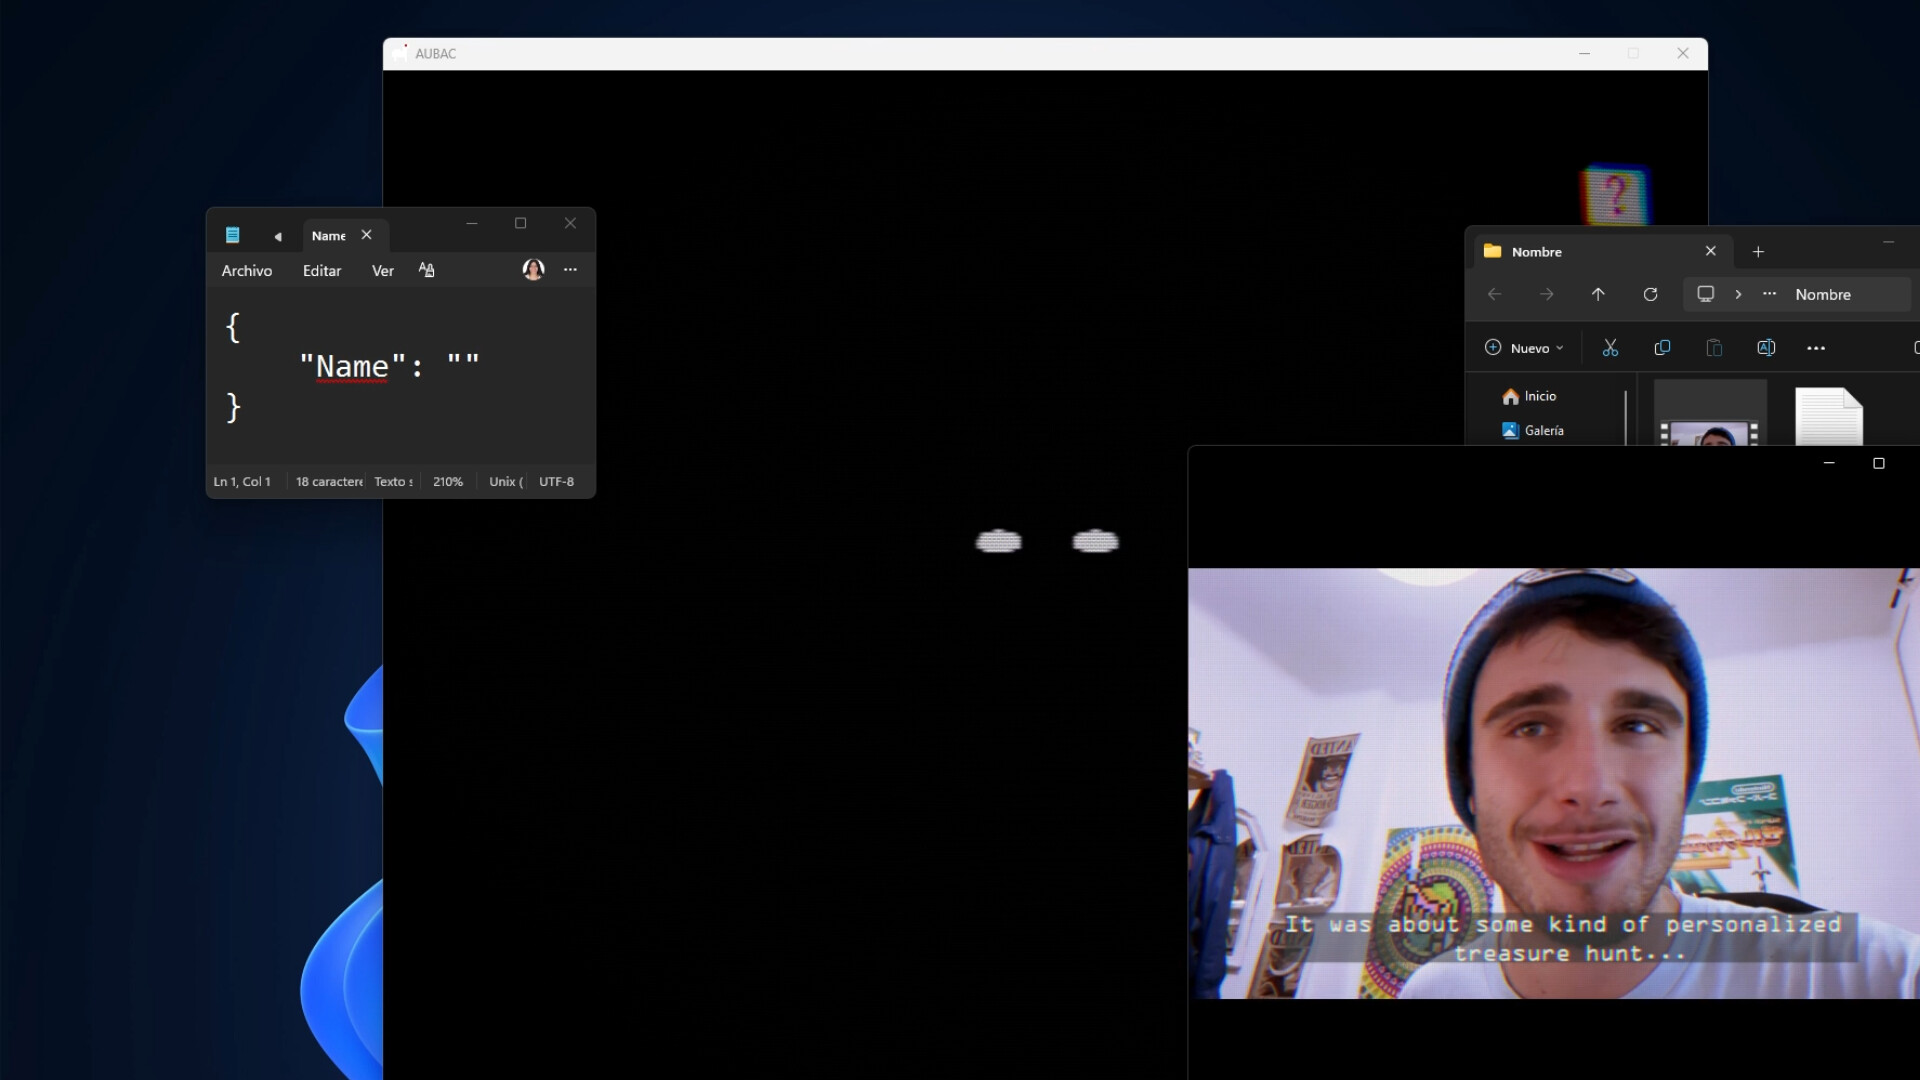Select the blank document file in File Explorer

click(x=1829, y=416)
